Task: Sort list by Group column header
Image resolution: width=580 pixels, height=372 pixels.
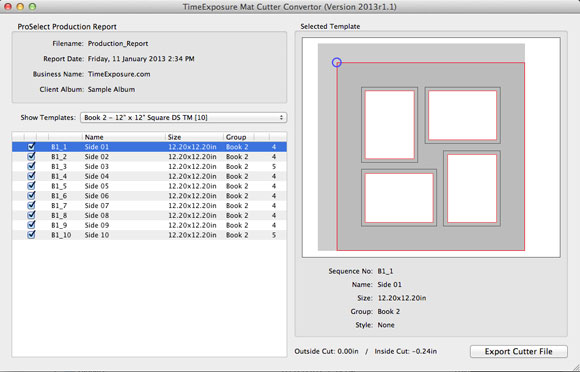Action: click(x=239, y=137)
